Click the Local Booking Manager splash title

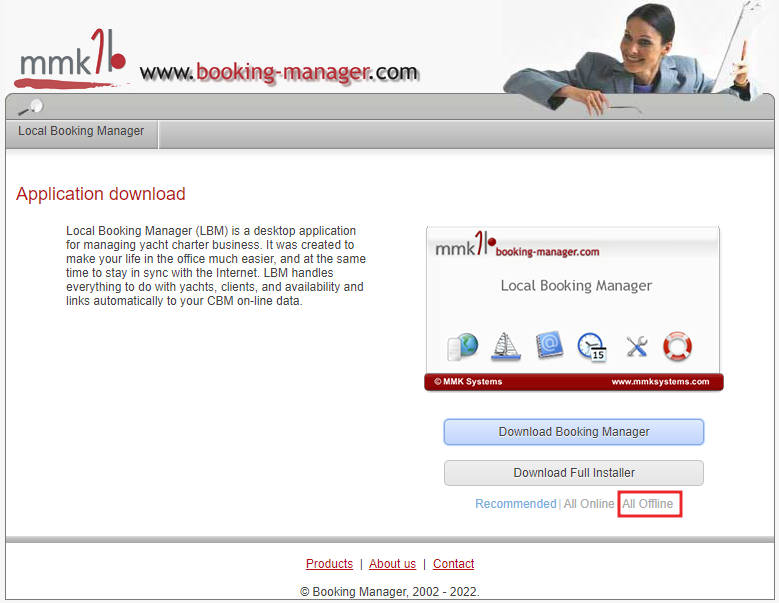coord(576,286)
